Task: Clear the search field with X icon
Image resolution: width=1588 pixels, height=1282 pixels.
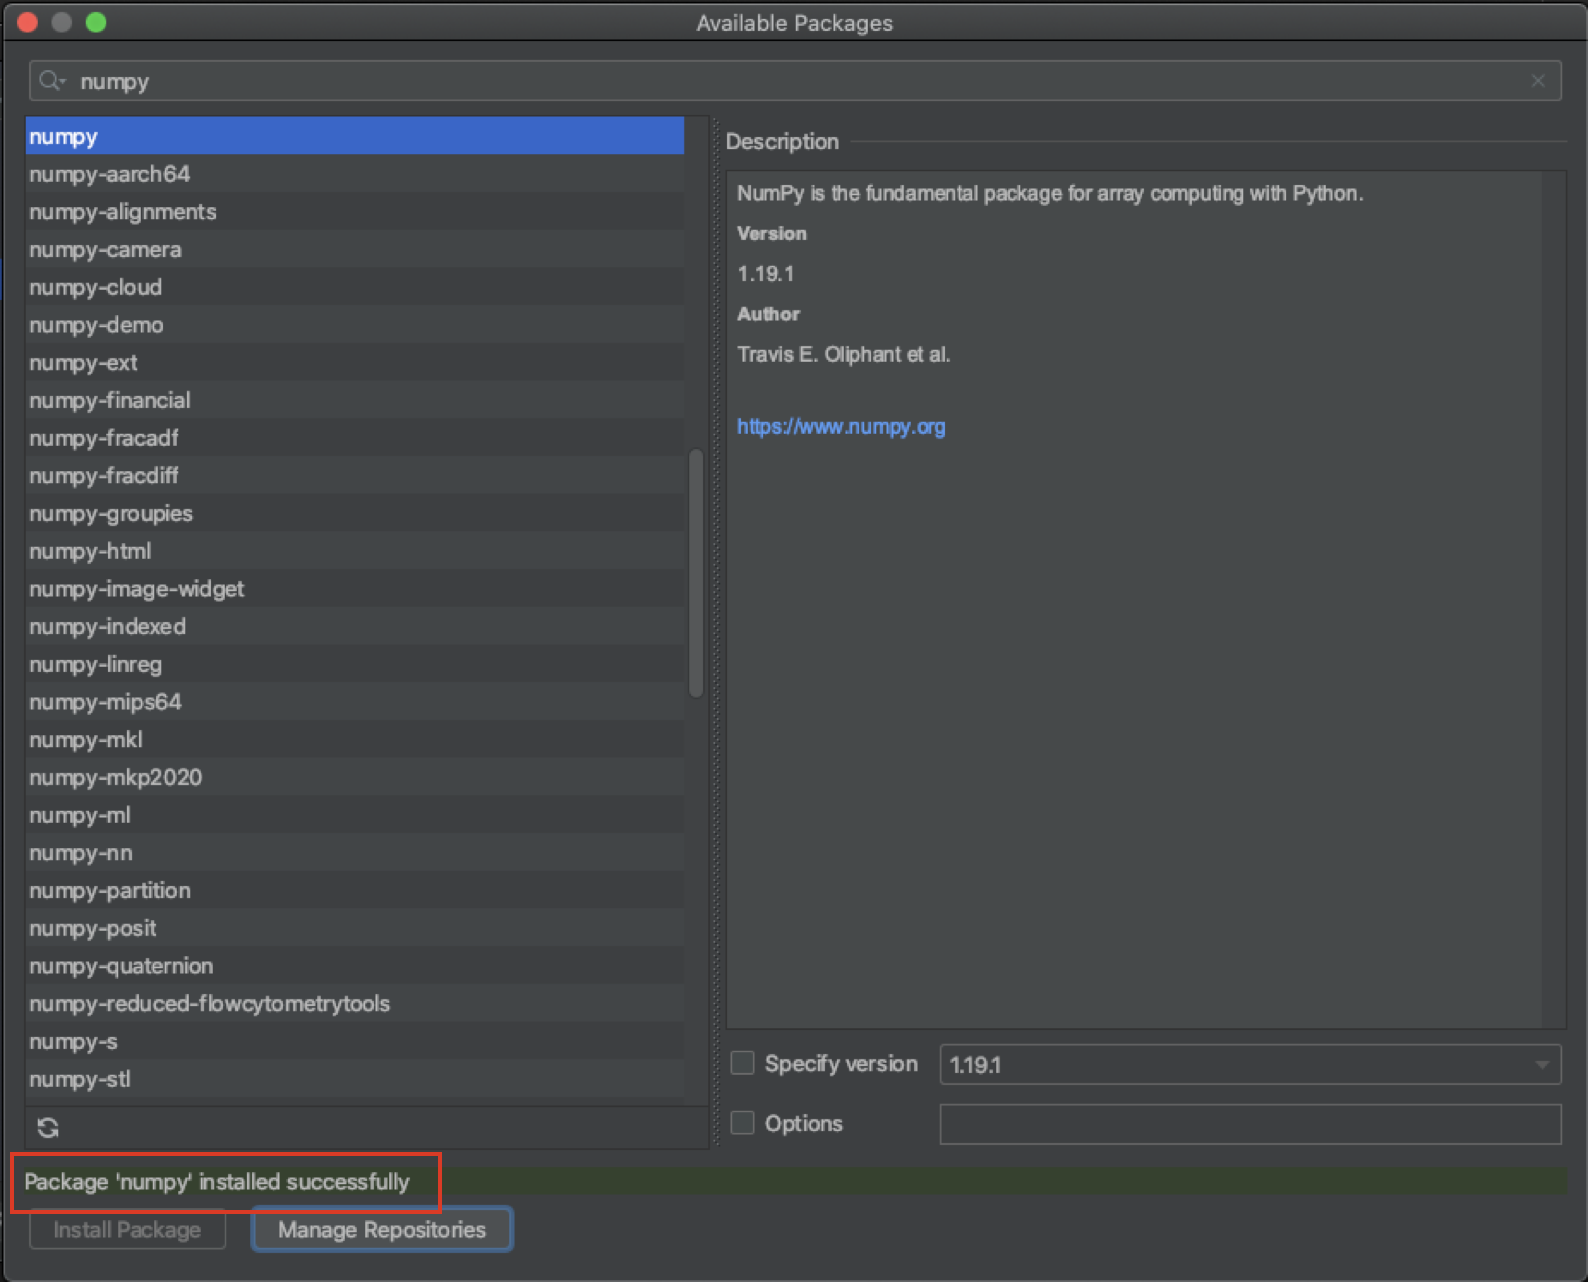Action: pos(1538,81)
